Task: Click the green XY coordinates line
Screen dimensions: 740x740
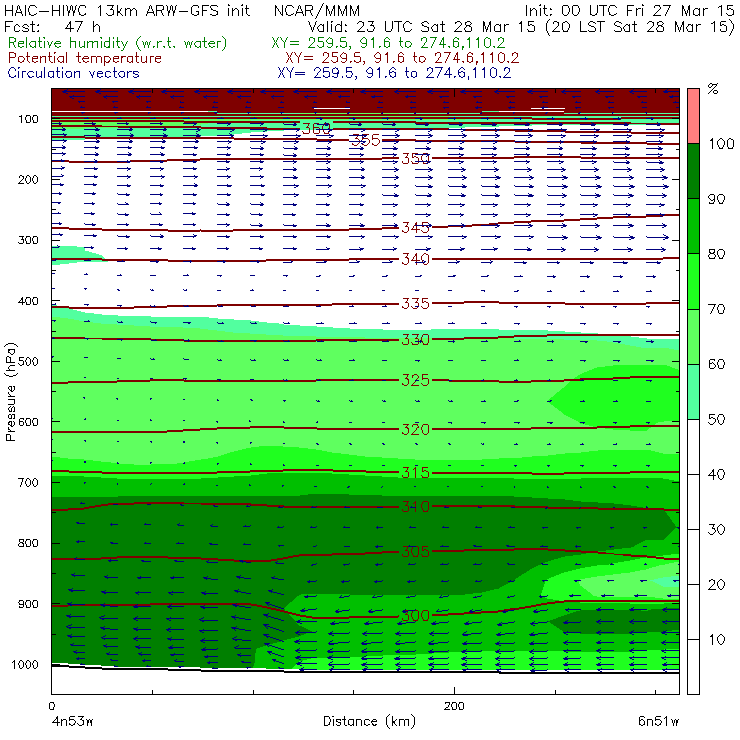Action: [388, 43]
